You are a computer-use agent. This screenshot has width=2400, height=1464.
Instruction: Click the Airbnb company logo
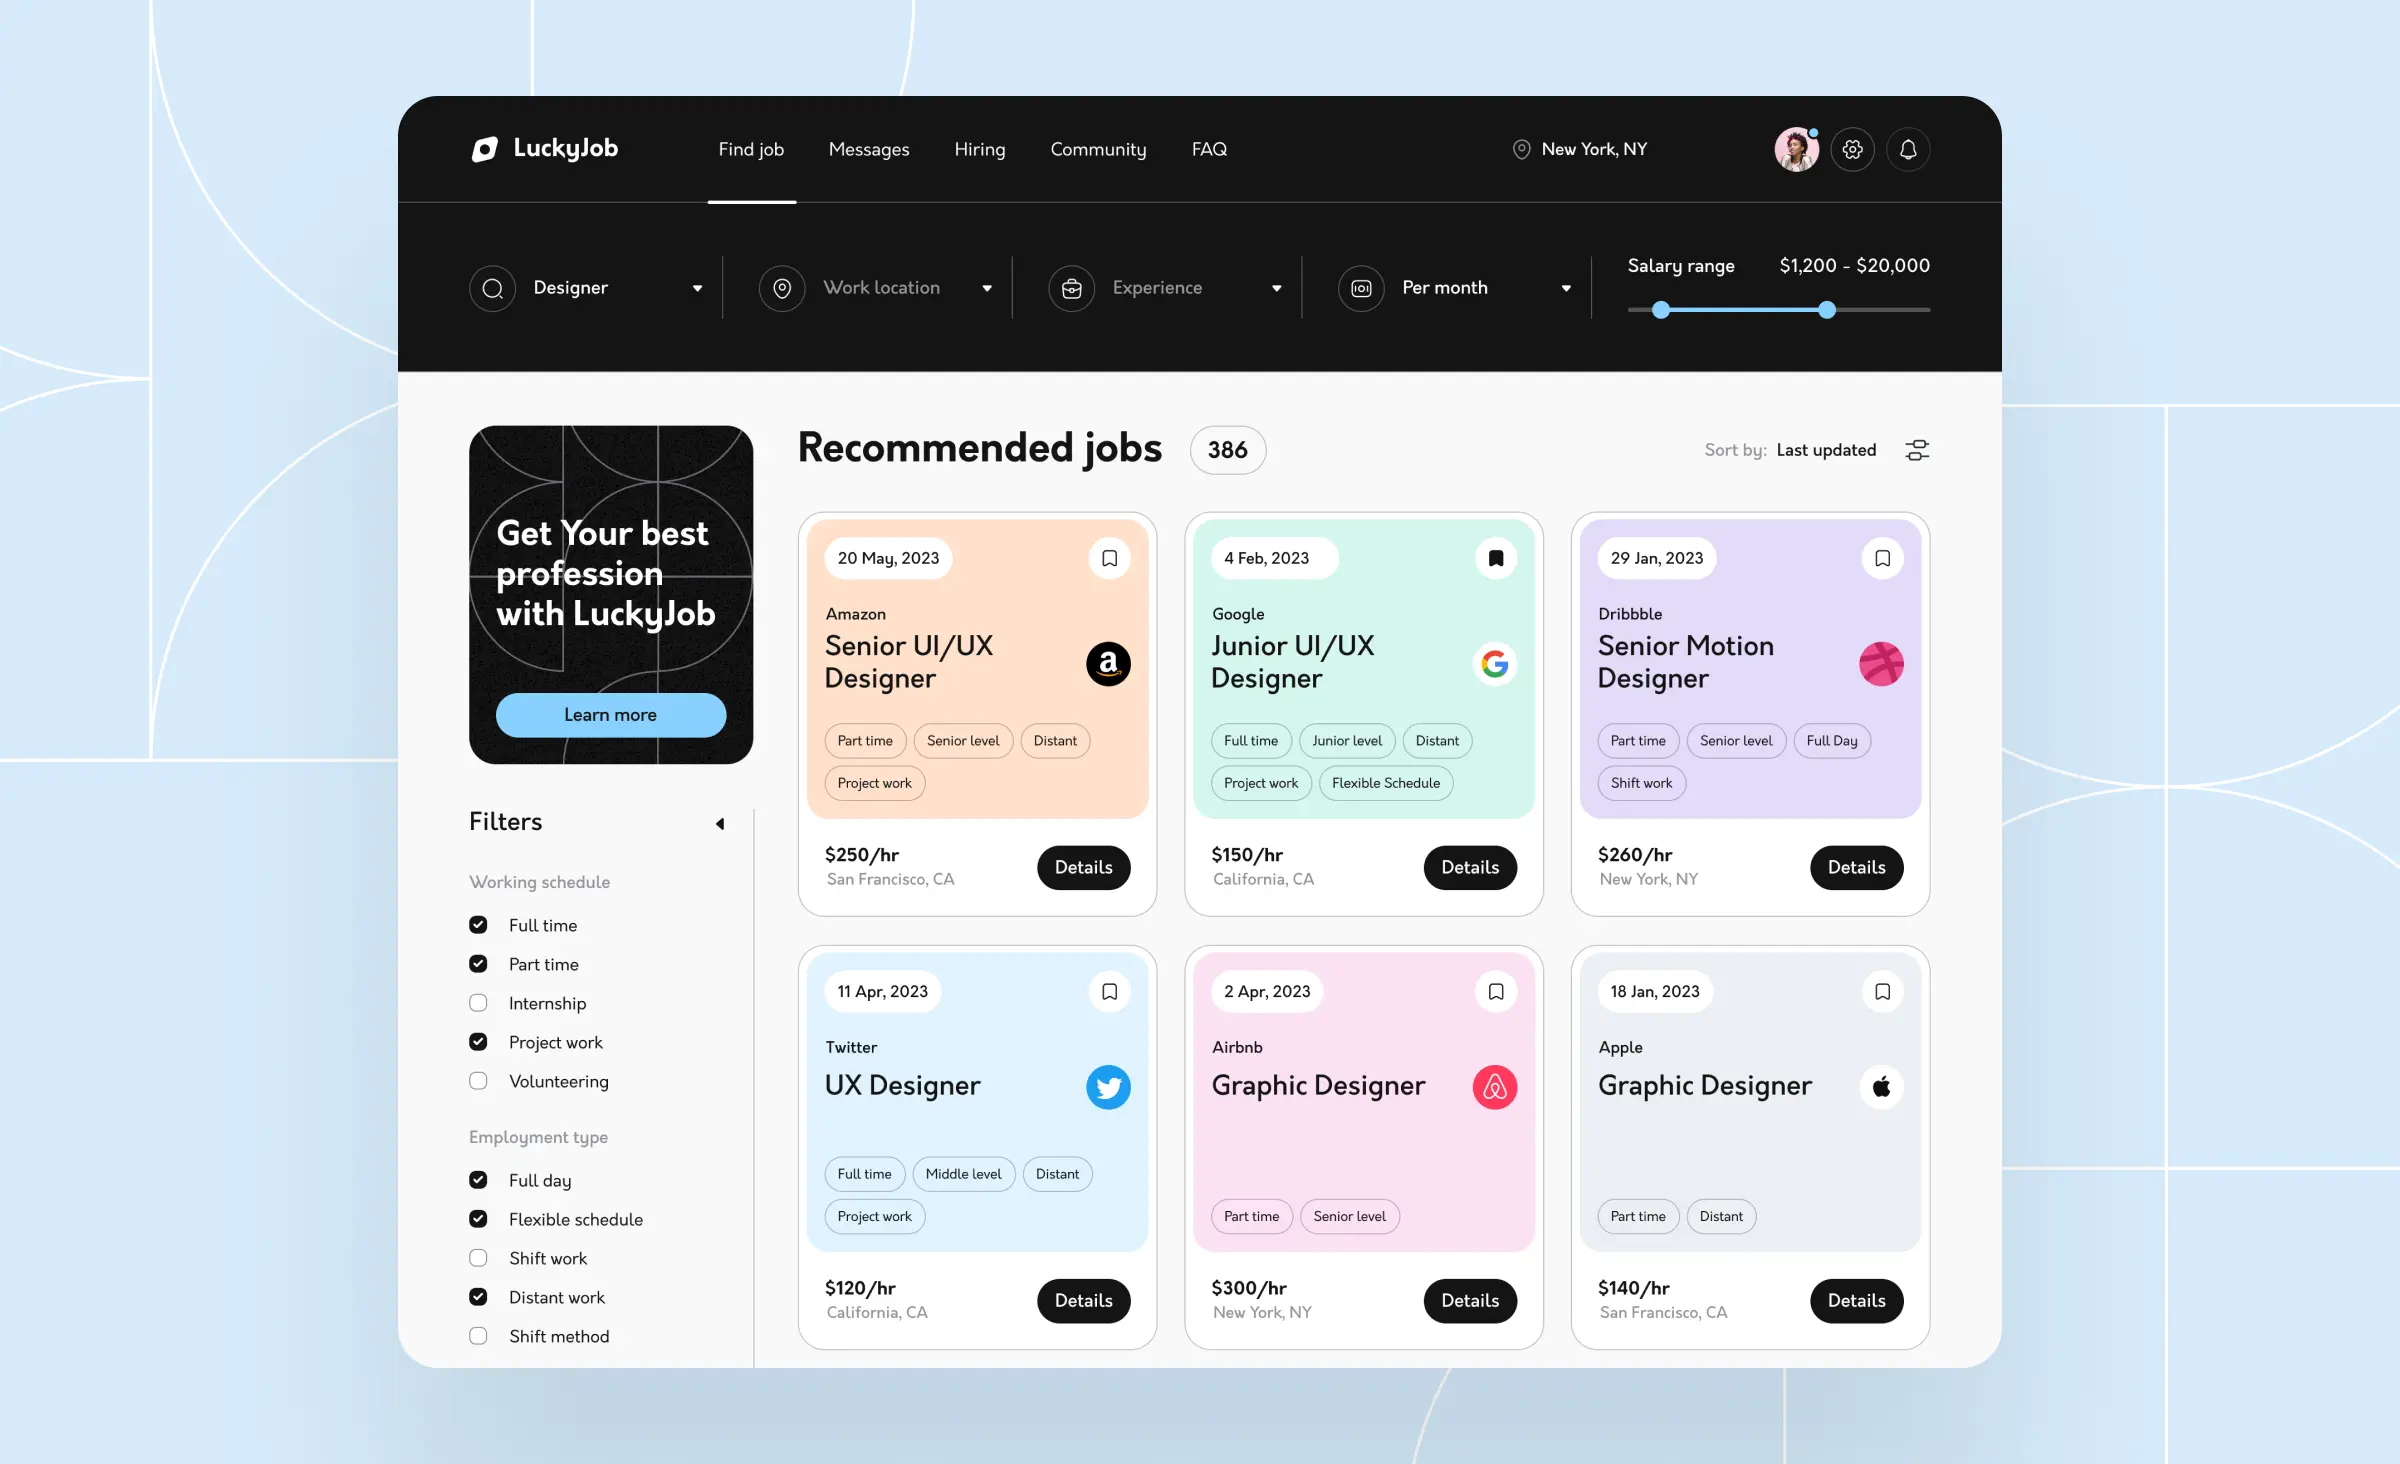1495,1087
